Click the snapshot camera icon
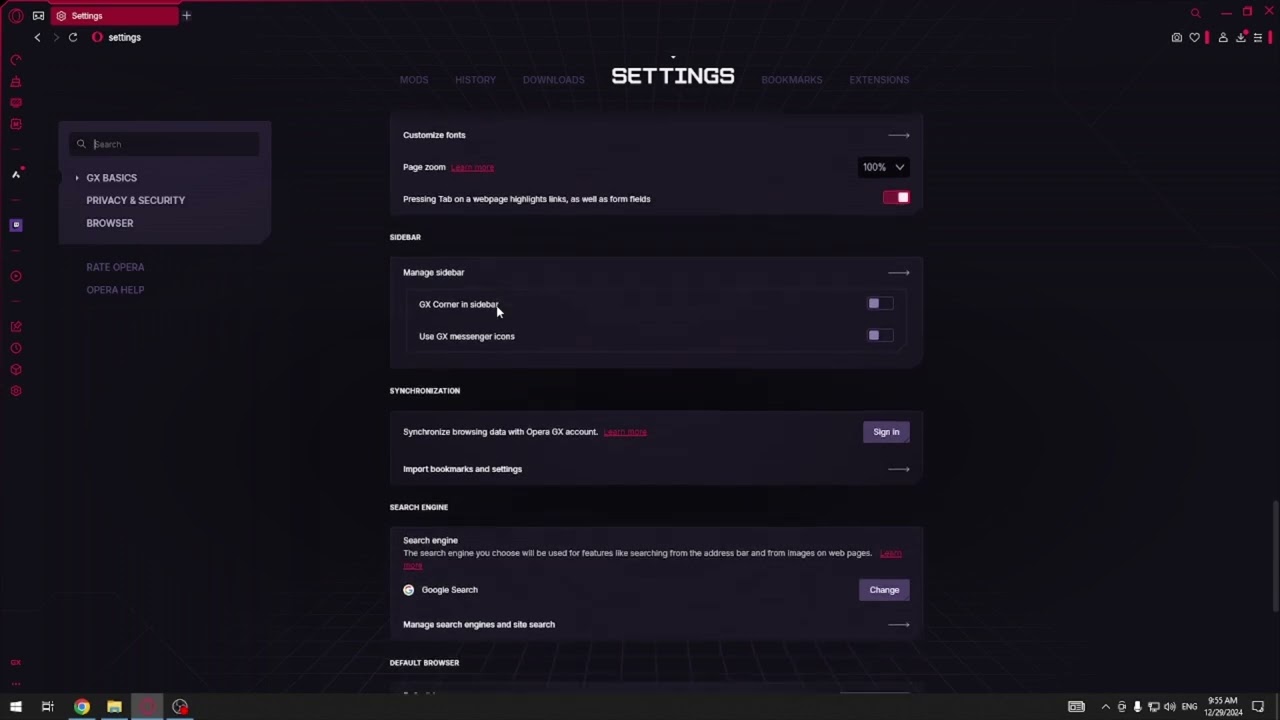Screen dimensions: 1280x720 (x=1177, y=38)
